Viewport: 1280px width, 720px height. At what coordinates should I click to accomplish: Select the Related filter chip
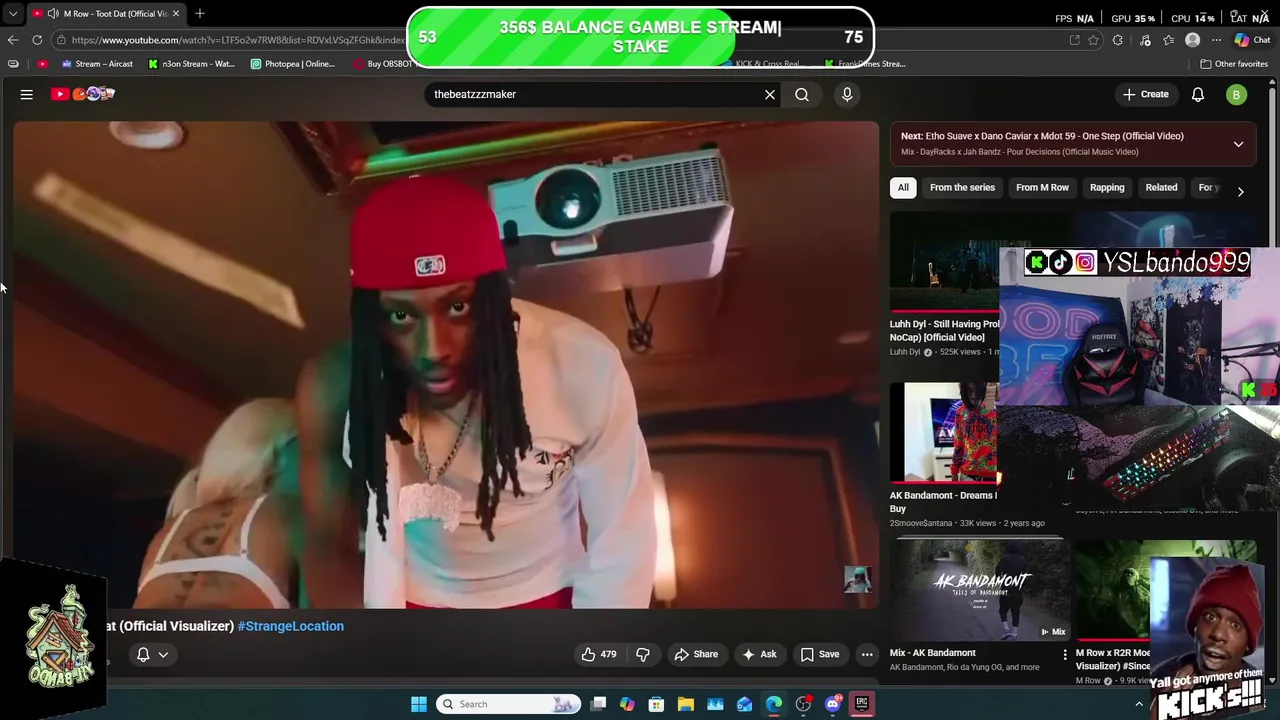[1161, 187]
